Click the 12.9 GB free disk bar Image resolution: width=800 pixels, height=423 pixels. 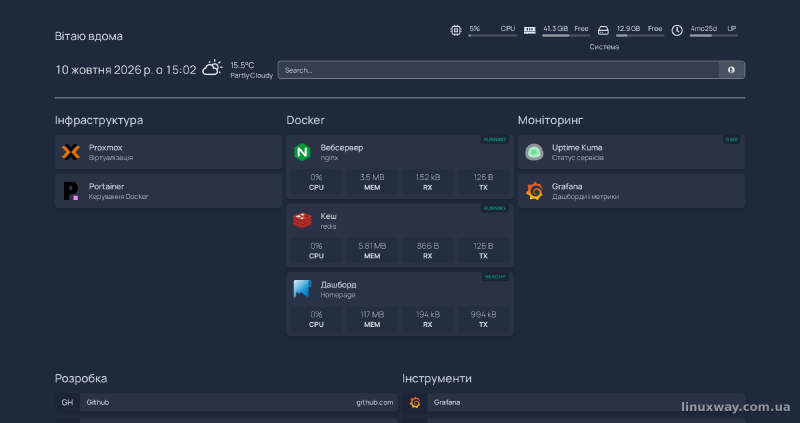coord(640,36)
